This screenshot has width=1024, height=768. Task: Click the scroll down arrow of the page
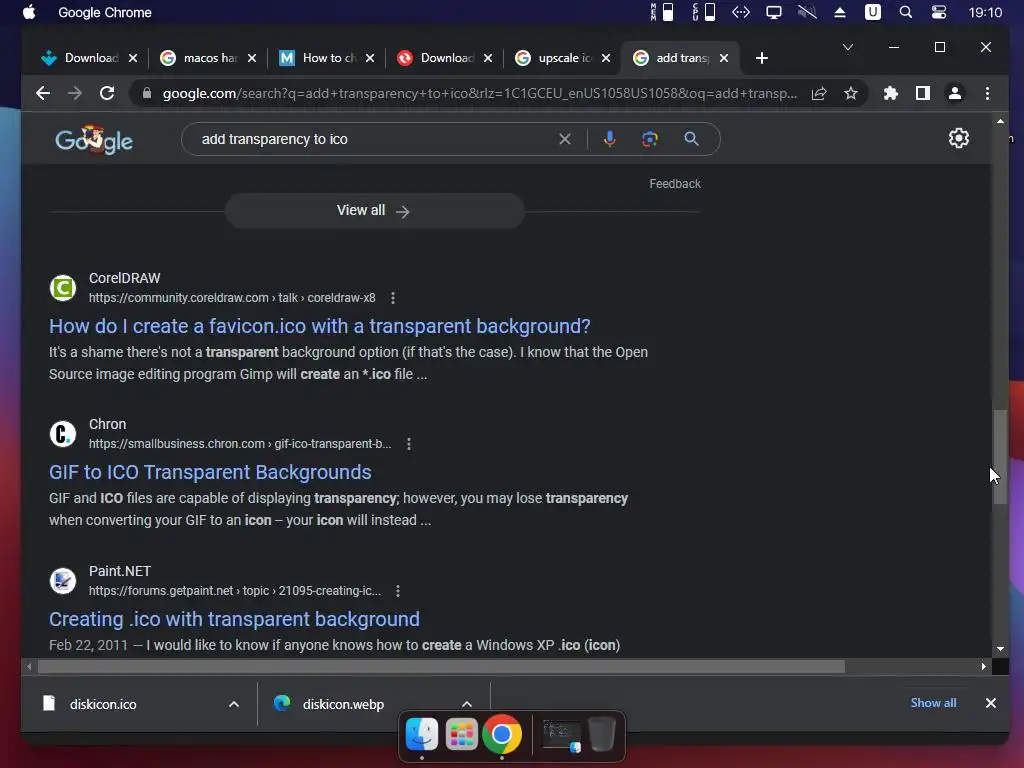pyautogui.click(x=1000, y=649)
